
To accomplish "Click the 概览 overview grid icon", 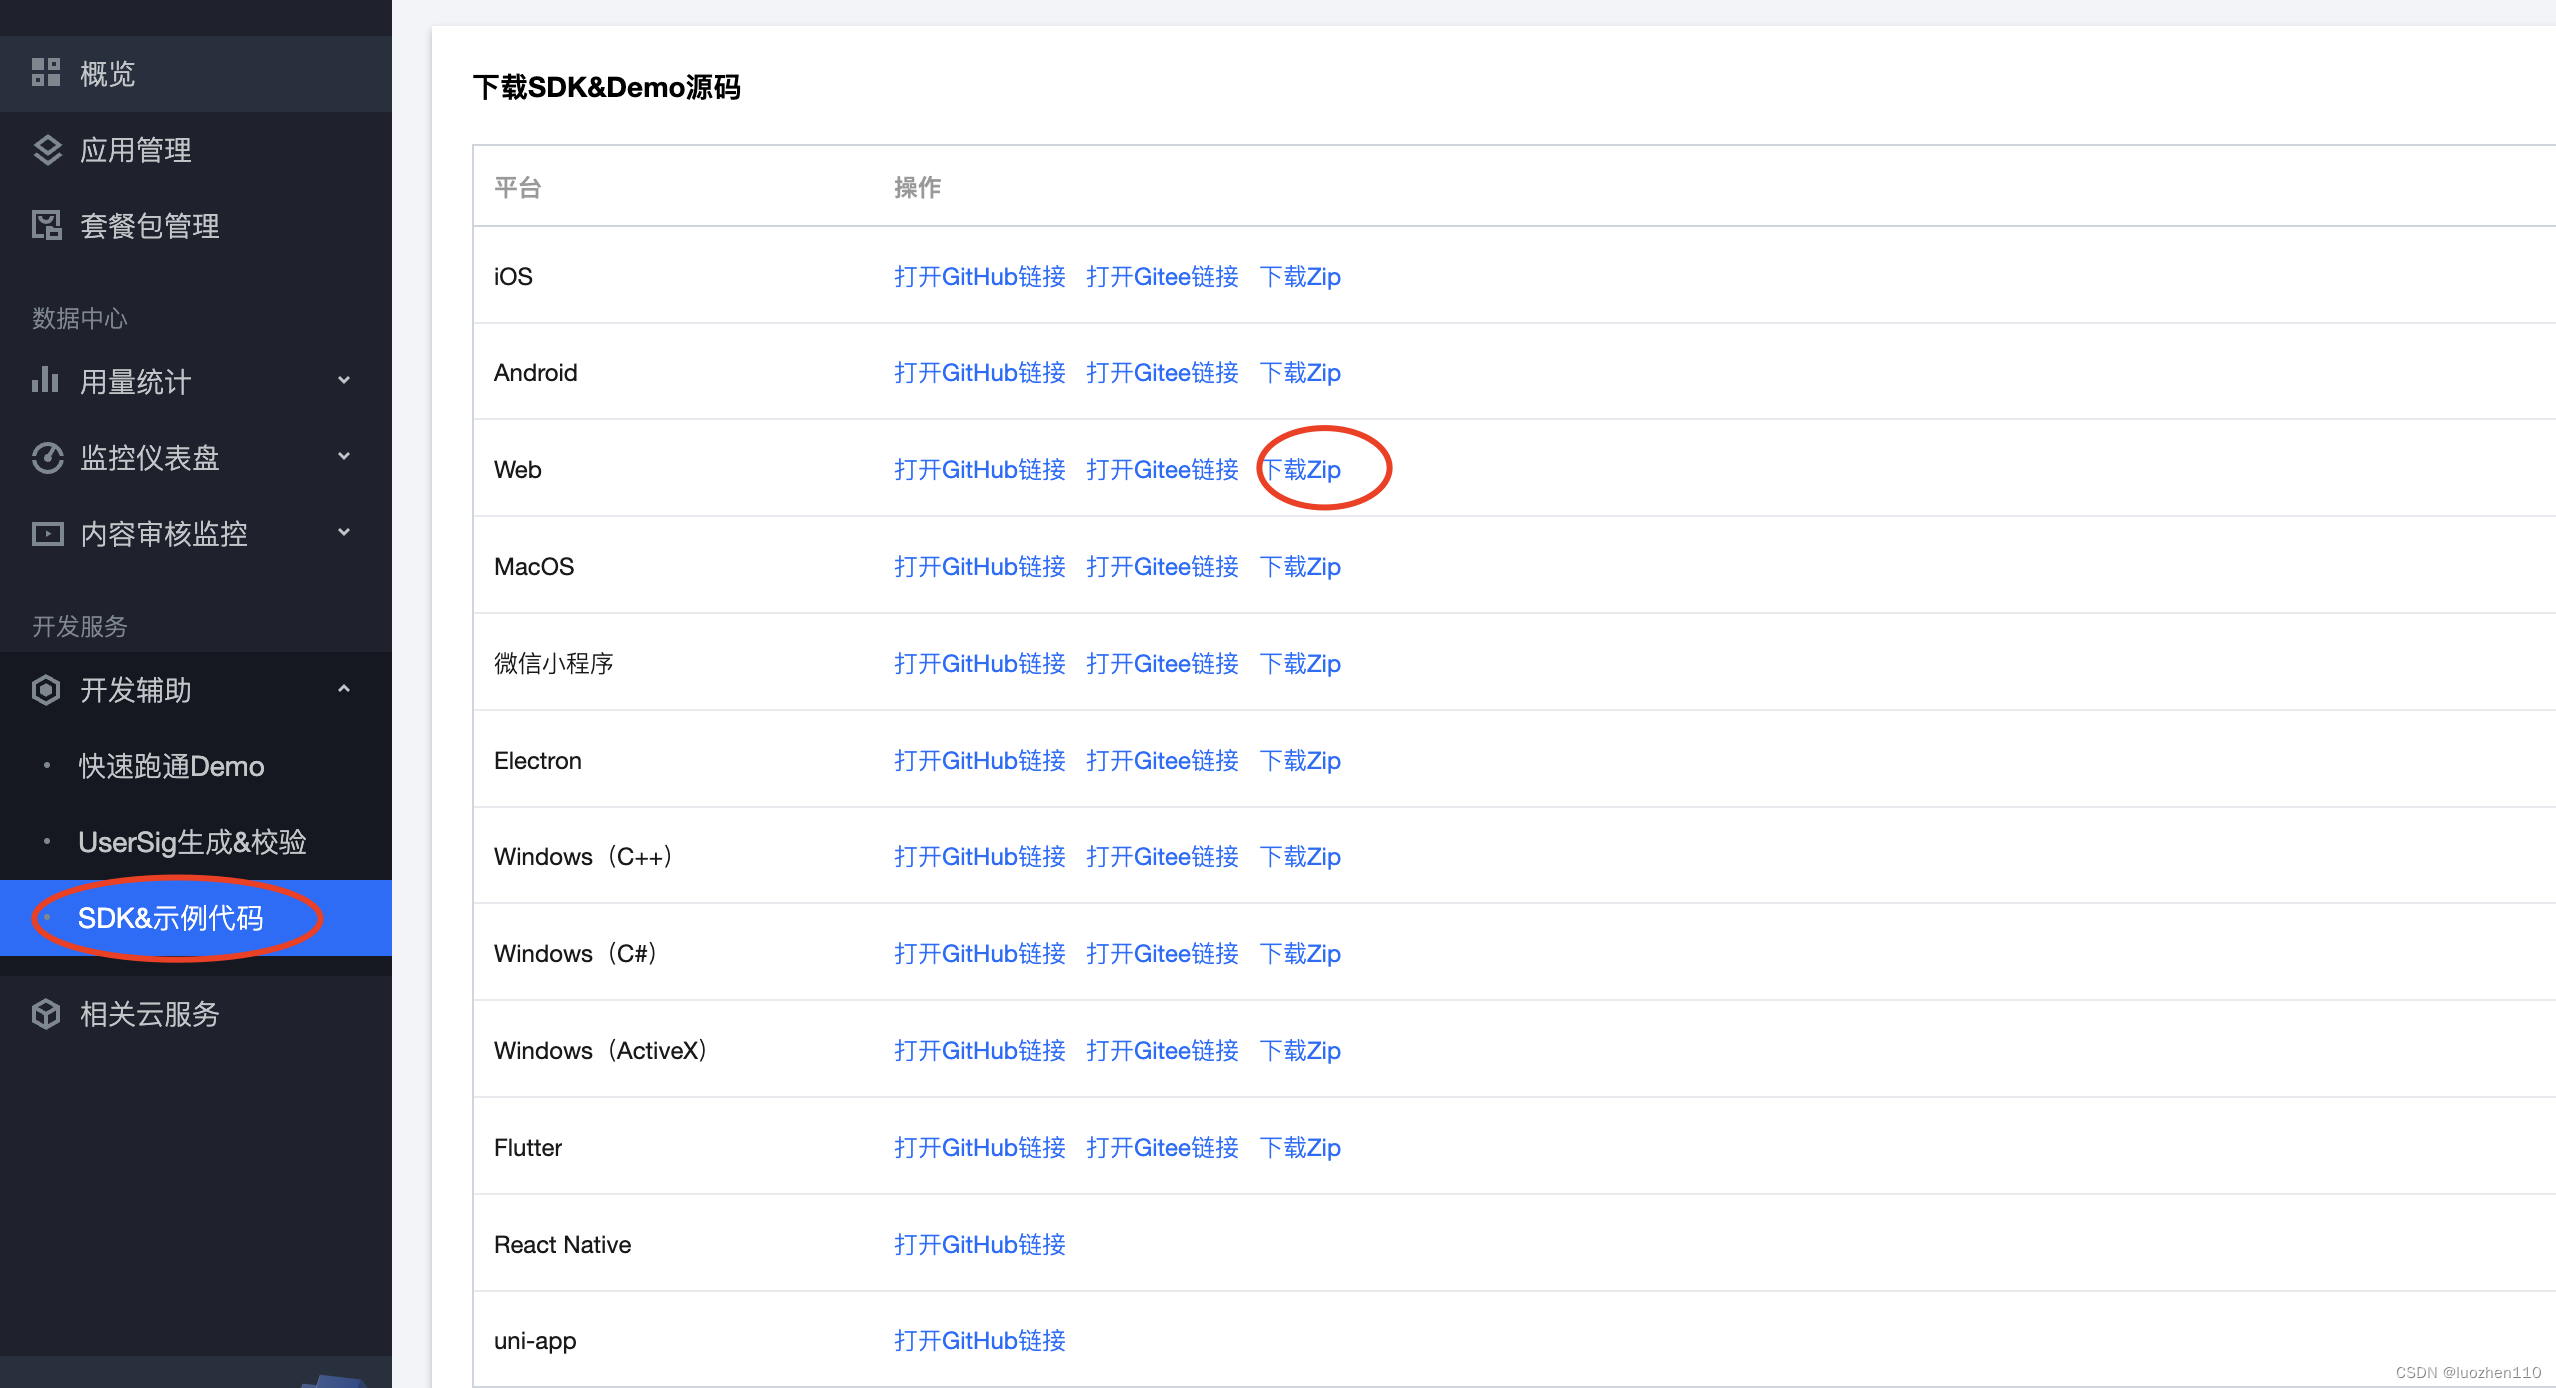I will (46, 73).
